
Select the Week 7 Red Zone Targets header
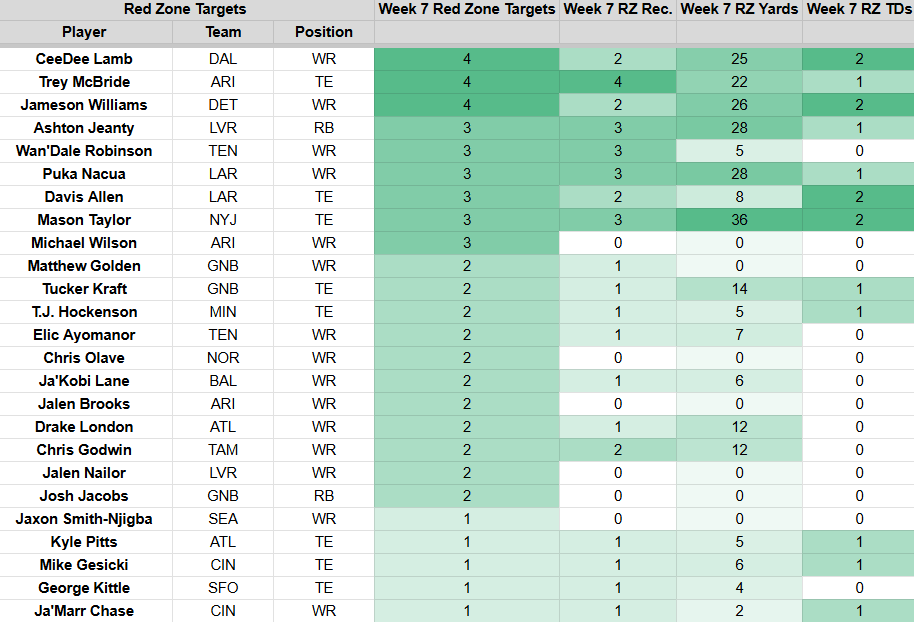[467, 9]
